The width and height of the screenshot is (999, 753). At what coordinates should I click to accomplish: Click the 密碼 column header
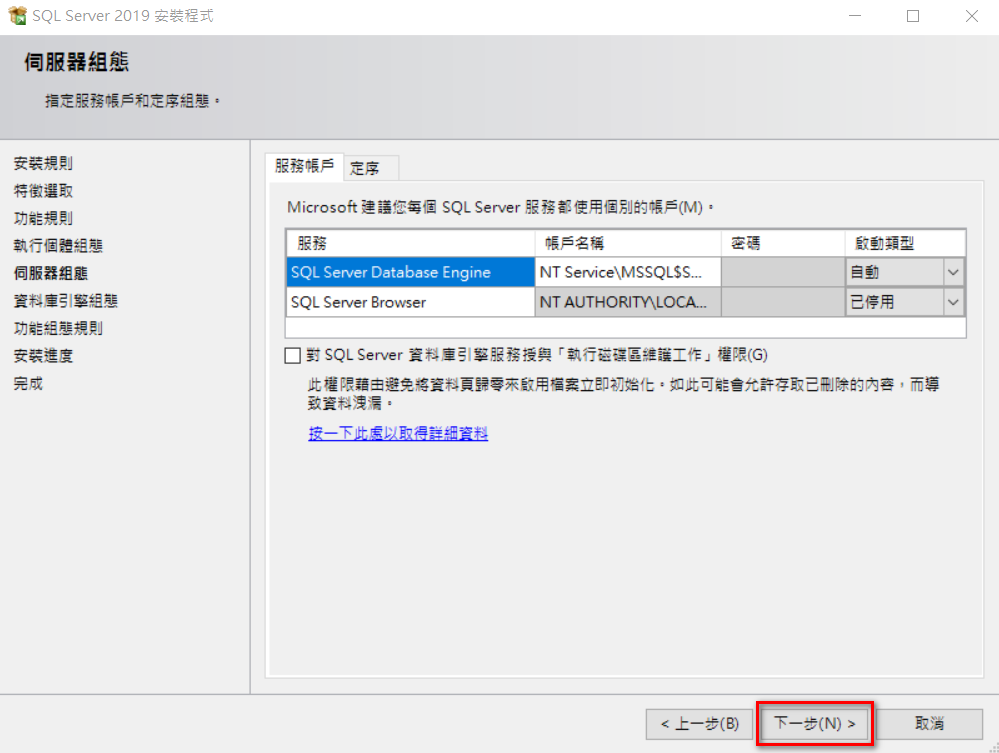pos(783,243)
